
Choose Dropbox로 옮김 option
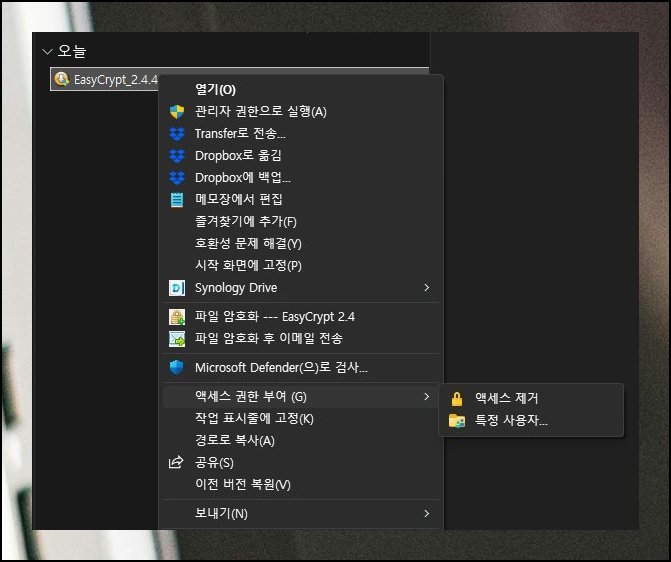[x=301, y=156]
